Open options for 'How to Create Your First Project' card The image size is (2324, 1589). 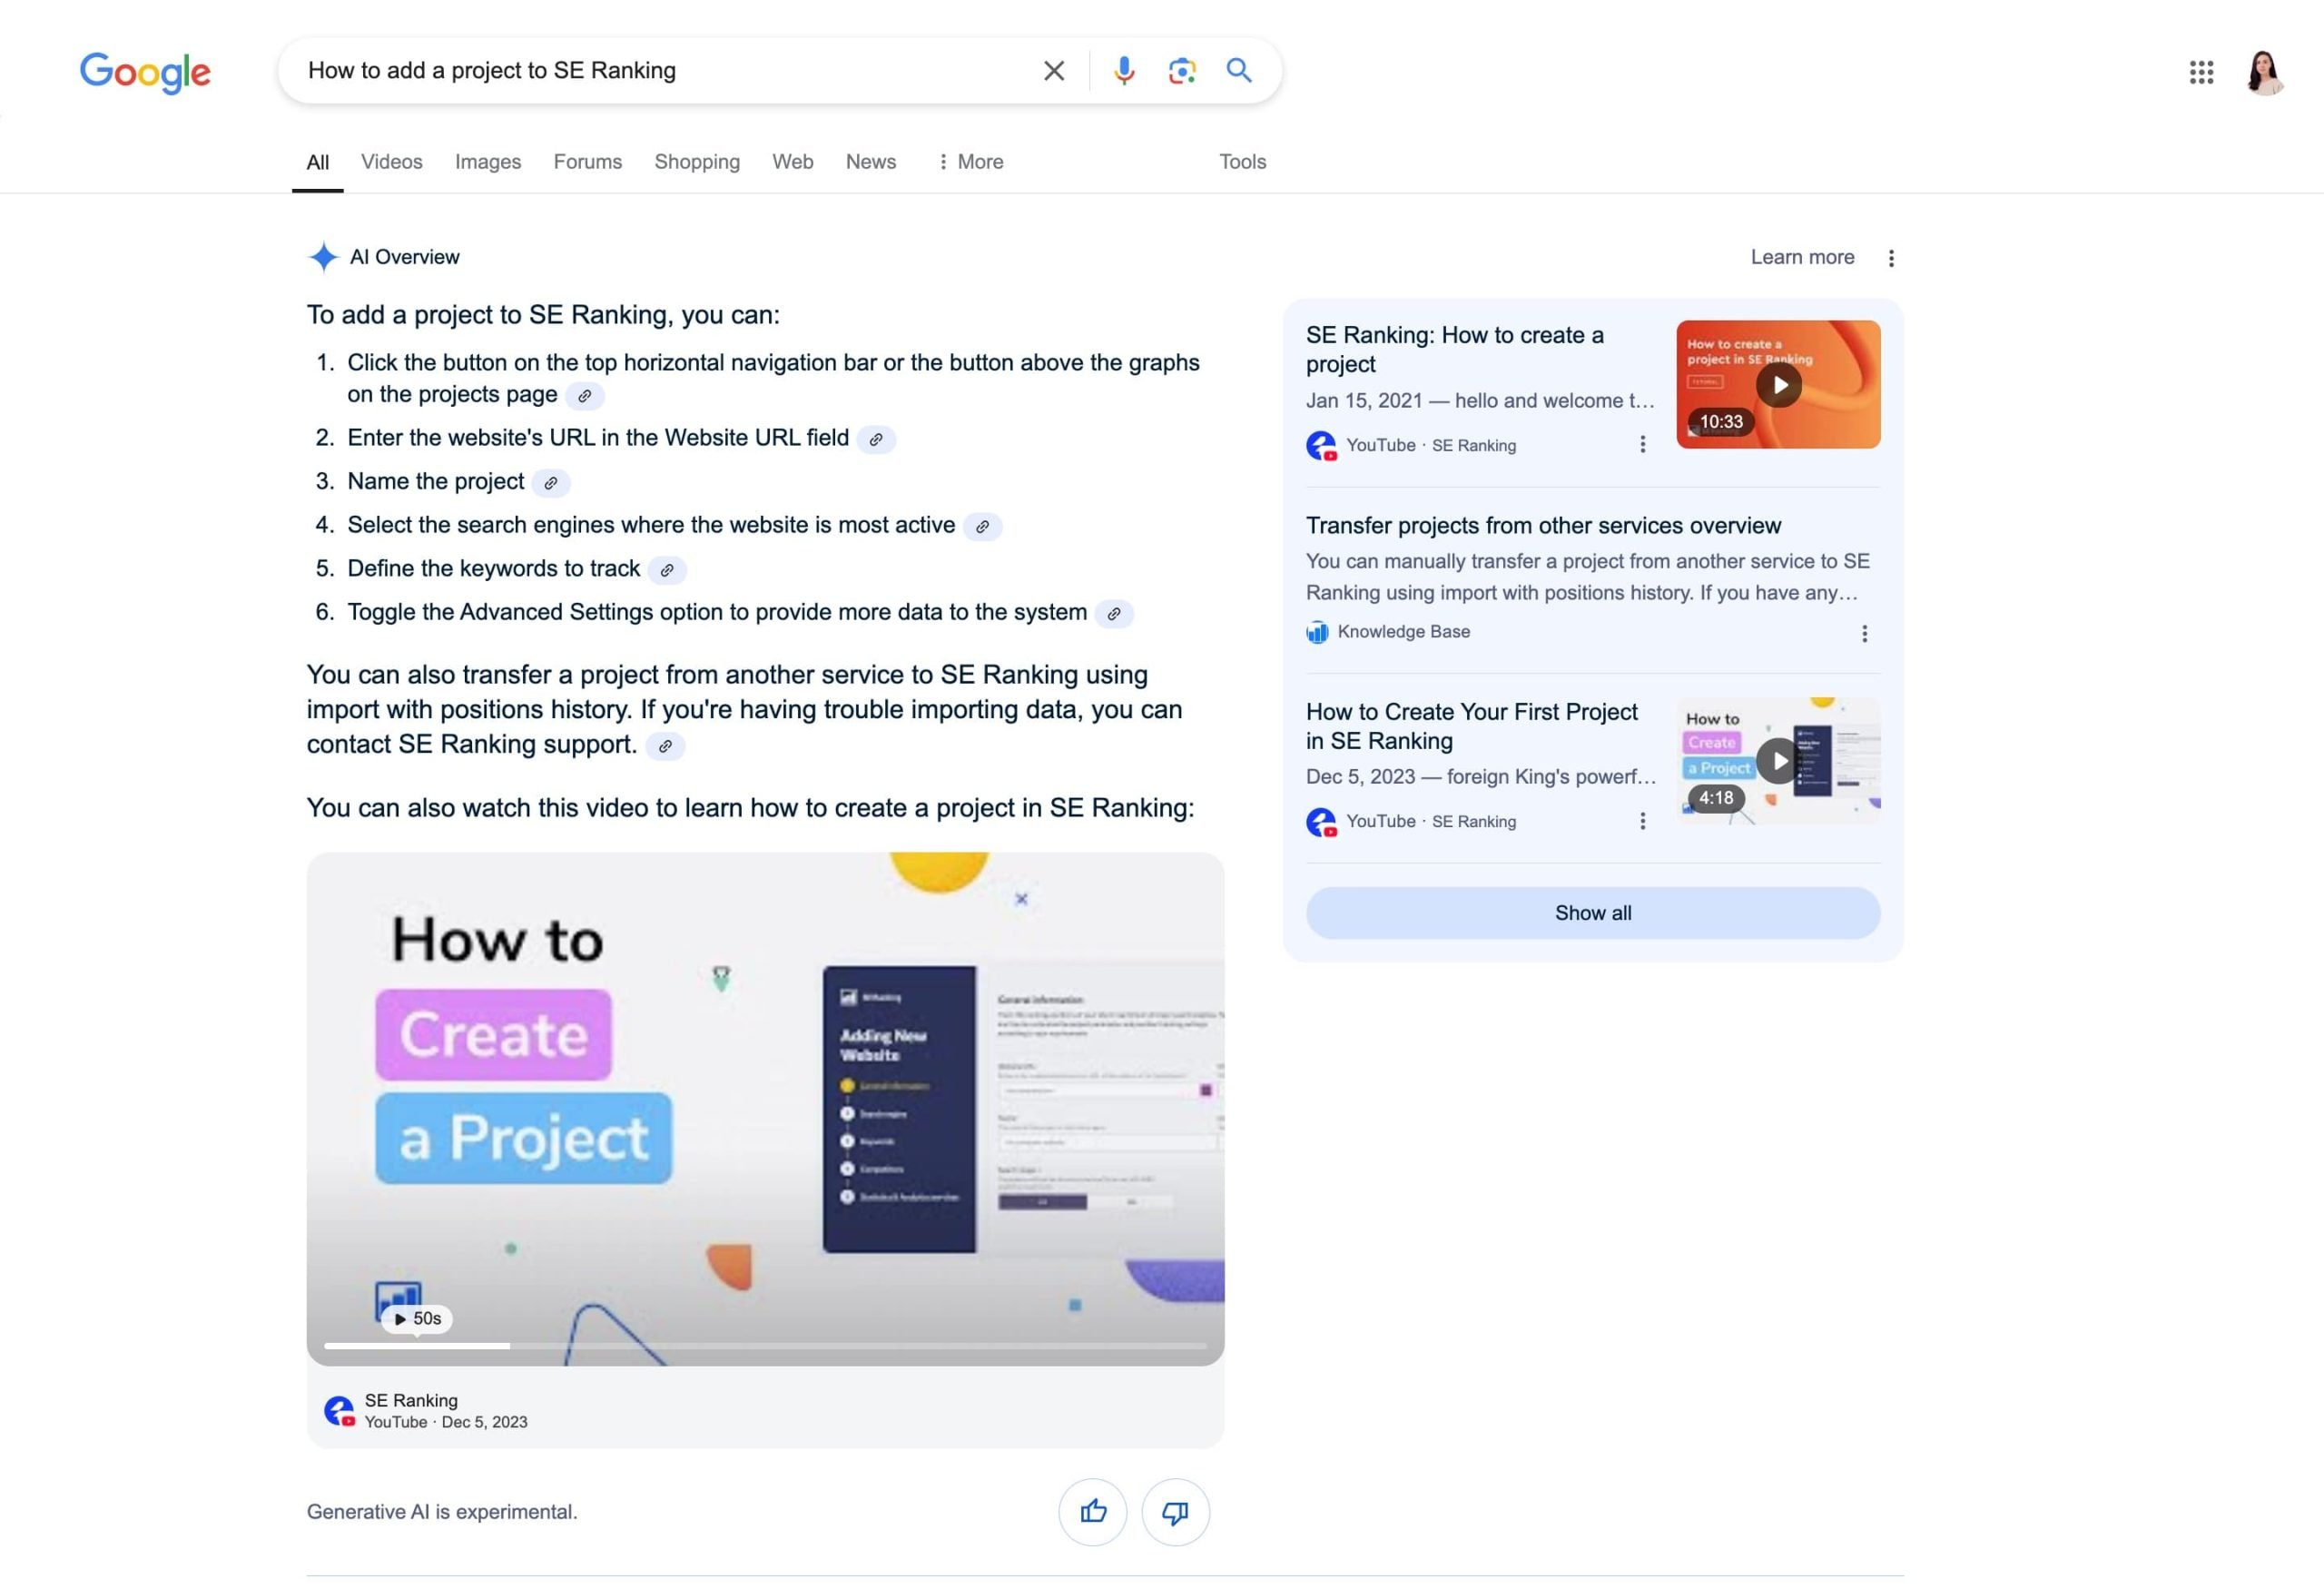(1642, 821)
